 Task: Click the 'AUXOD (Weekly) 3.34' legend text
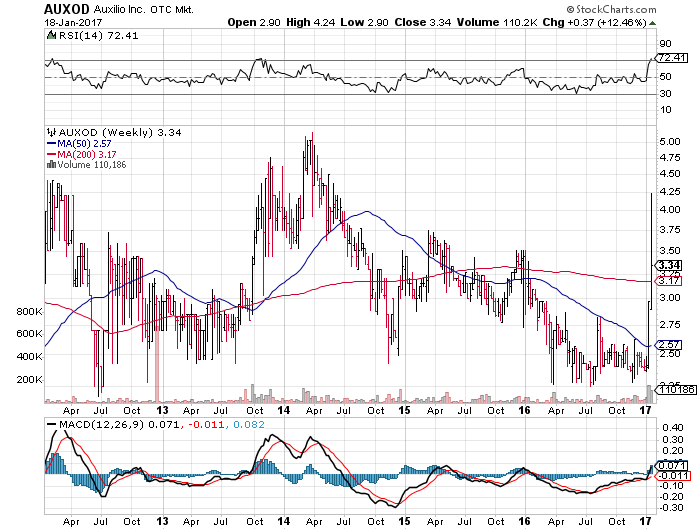(x=120, y=132)
